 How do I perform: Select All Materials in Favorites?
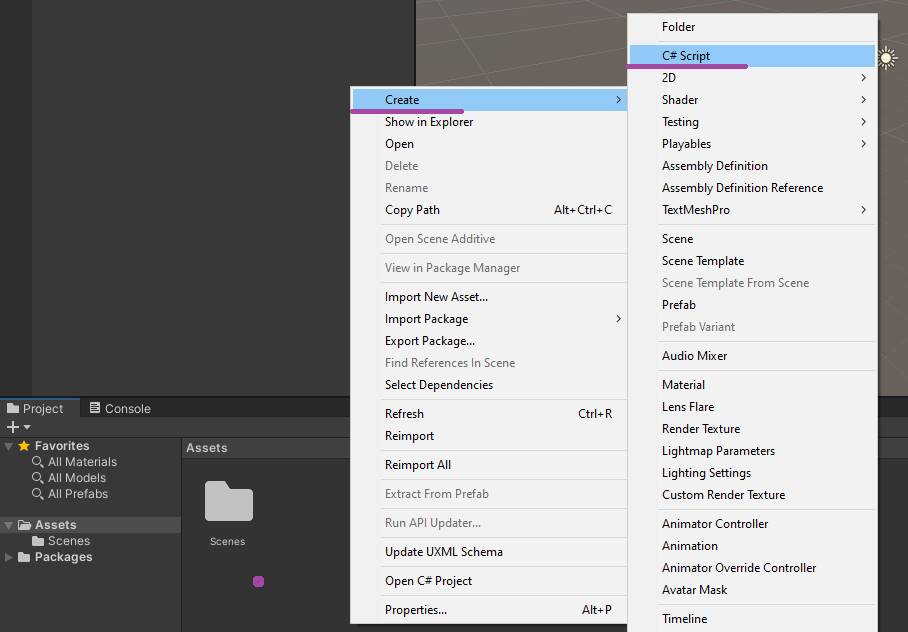83,462
